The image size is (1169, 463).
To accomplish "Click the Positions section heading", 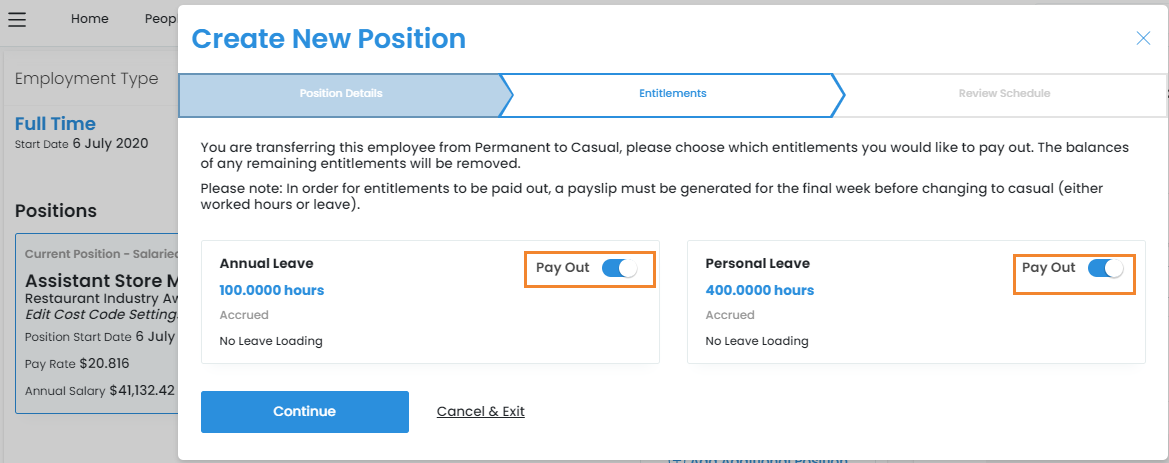I will click(56, 211).
